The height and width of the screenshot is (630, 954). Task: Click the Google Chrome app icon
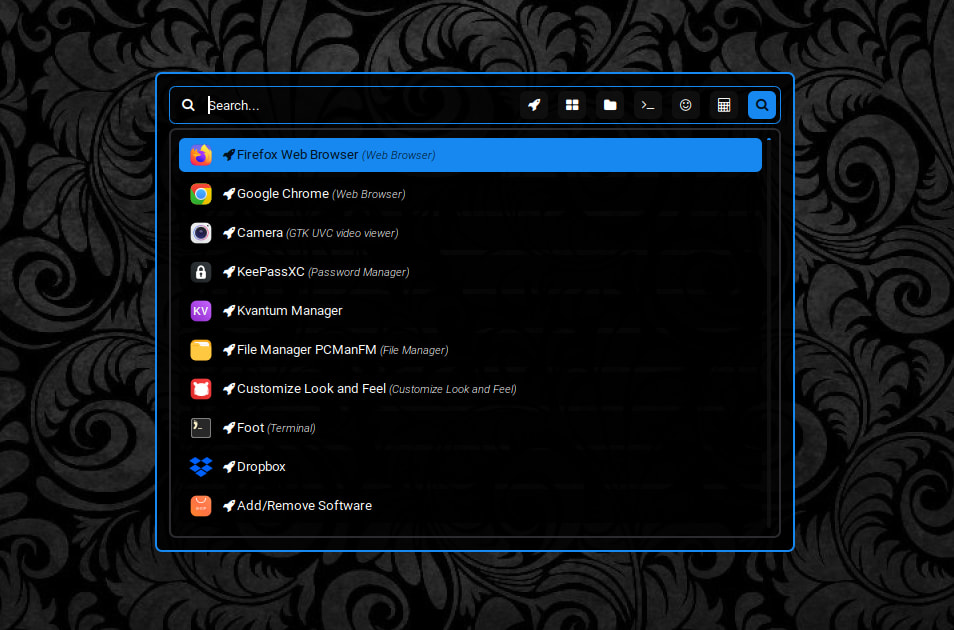tap(201, 194)
